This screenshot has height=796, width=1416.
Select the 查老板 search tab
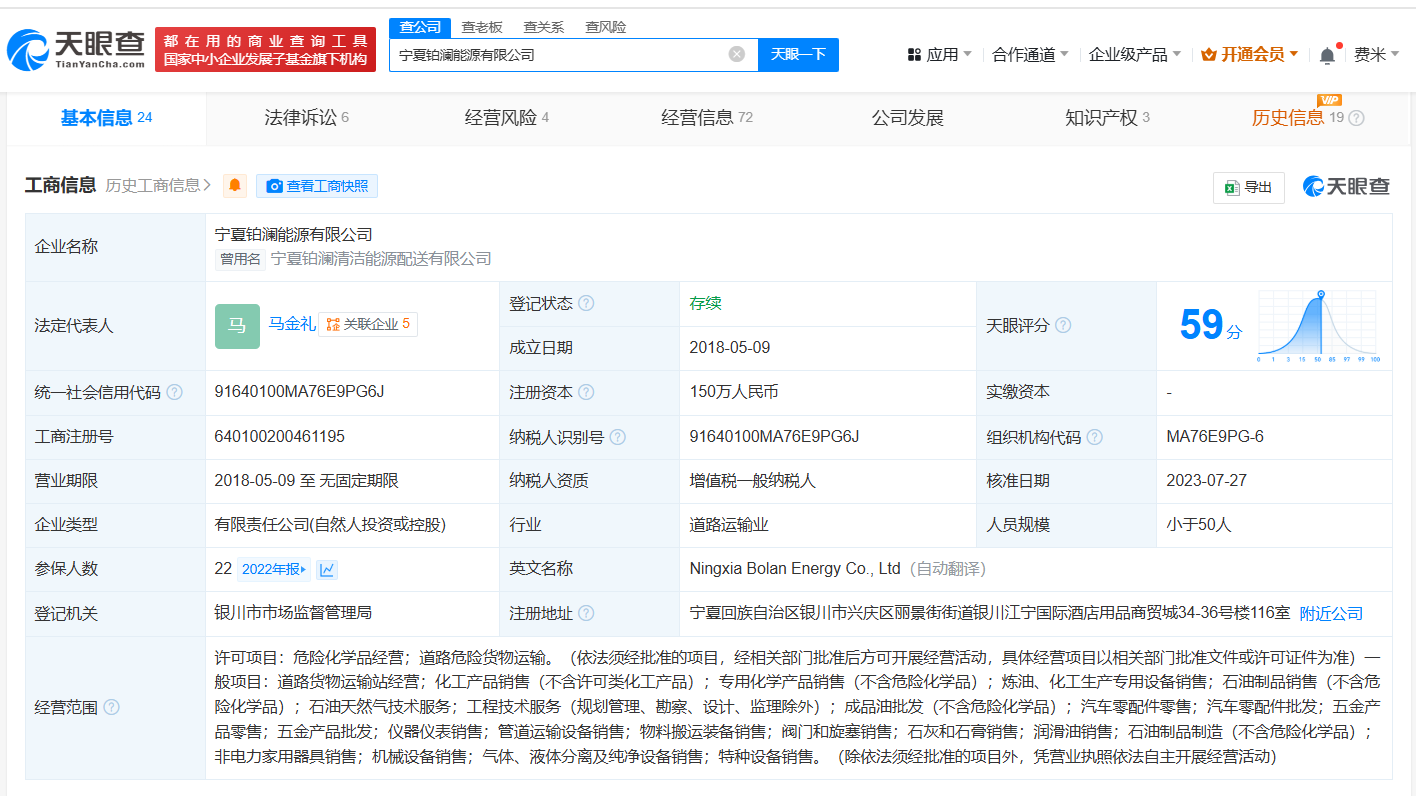pos(482,27)
